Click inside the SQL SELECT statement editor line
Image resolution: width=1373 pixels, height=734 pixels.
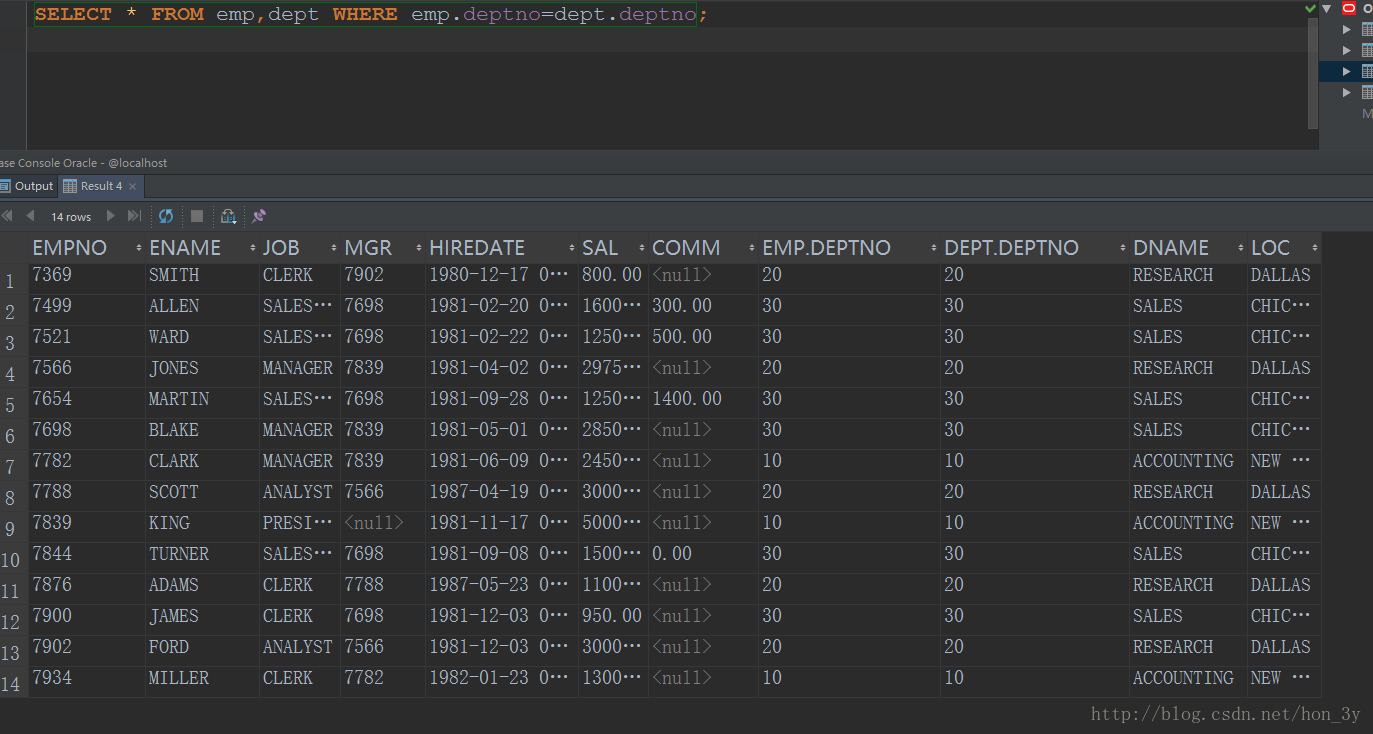[x=365, y=15]
